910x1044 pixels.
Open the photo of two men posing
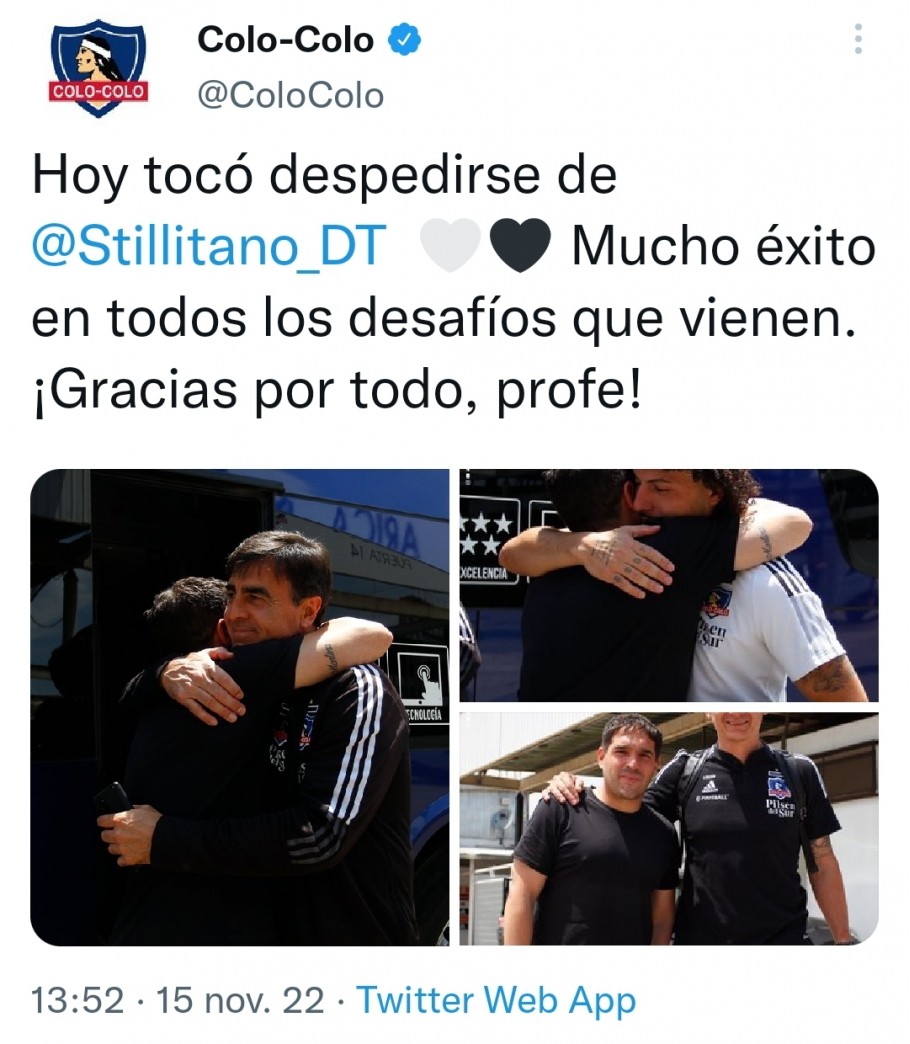[x=669, y=829]
